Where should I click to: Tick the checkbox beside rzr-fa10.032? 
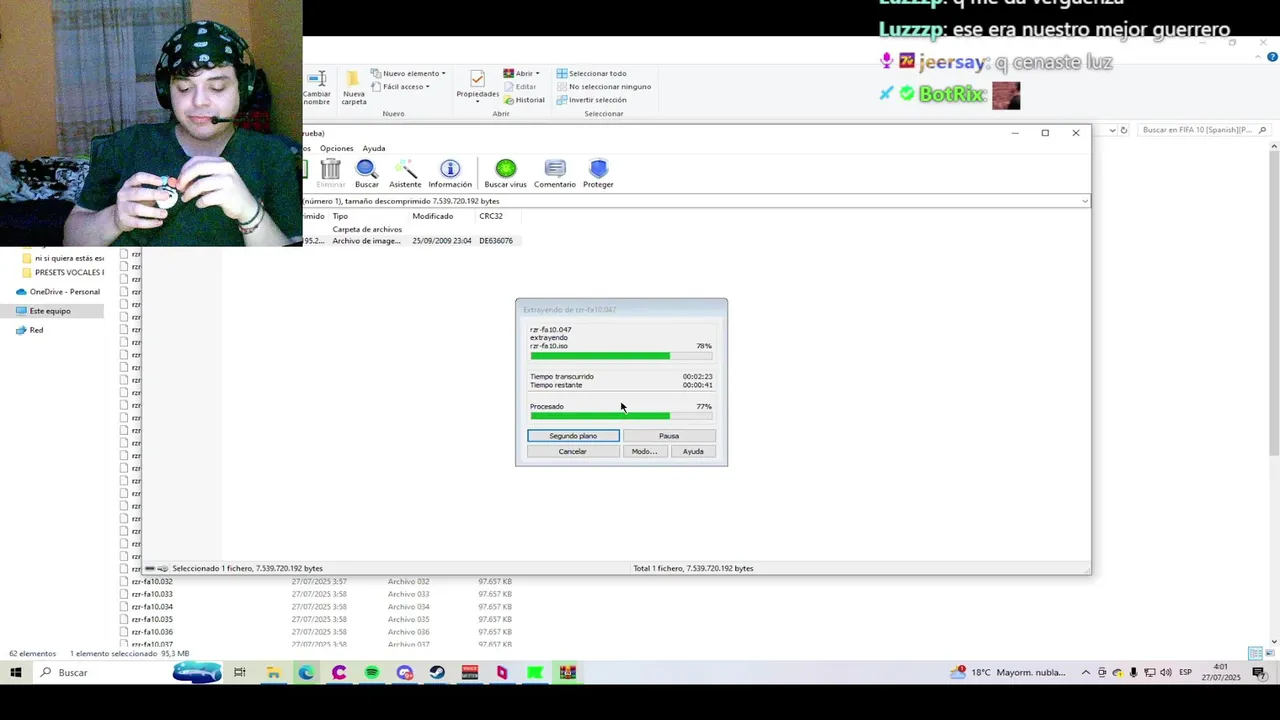tap(124, 581)
